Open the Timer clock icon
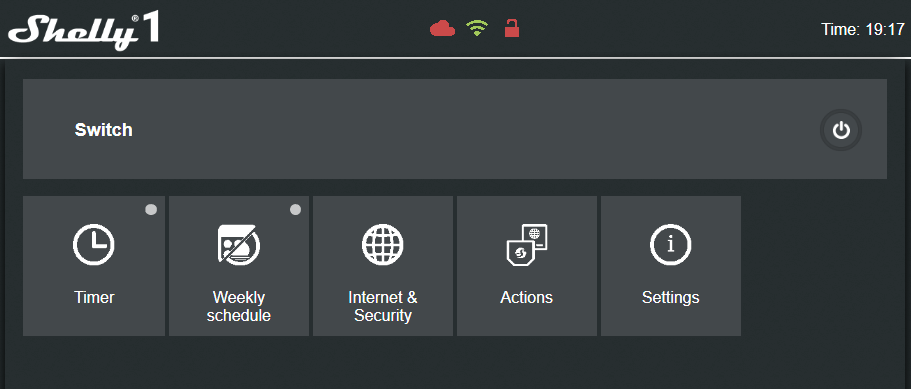This screenshot has height=389, width=911. point(94,244)
